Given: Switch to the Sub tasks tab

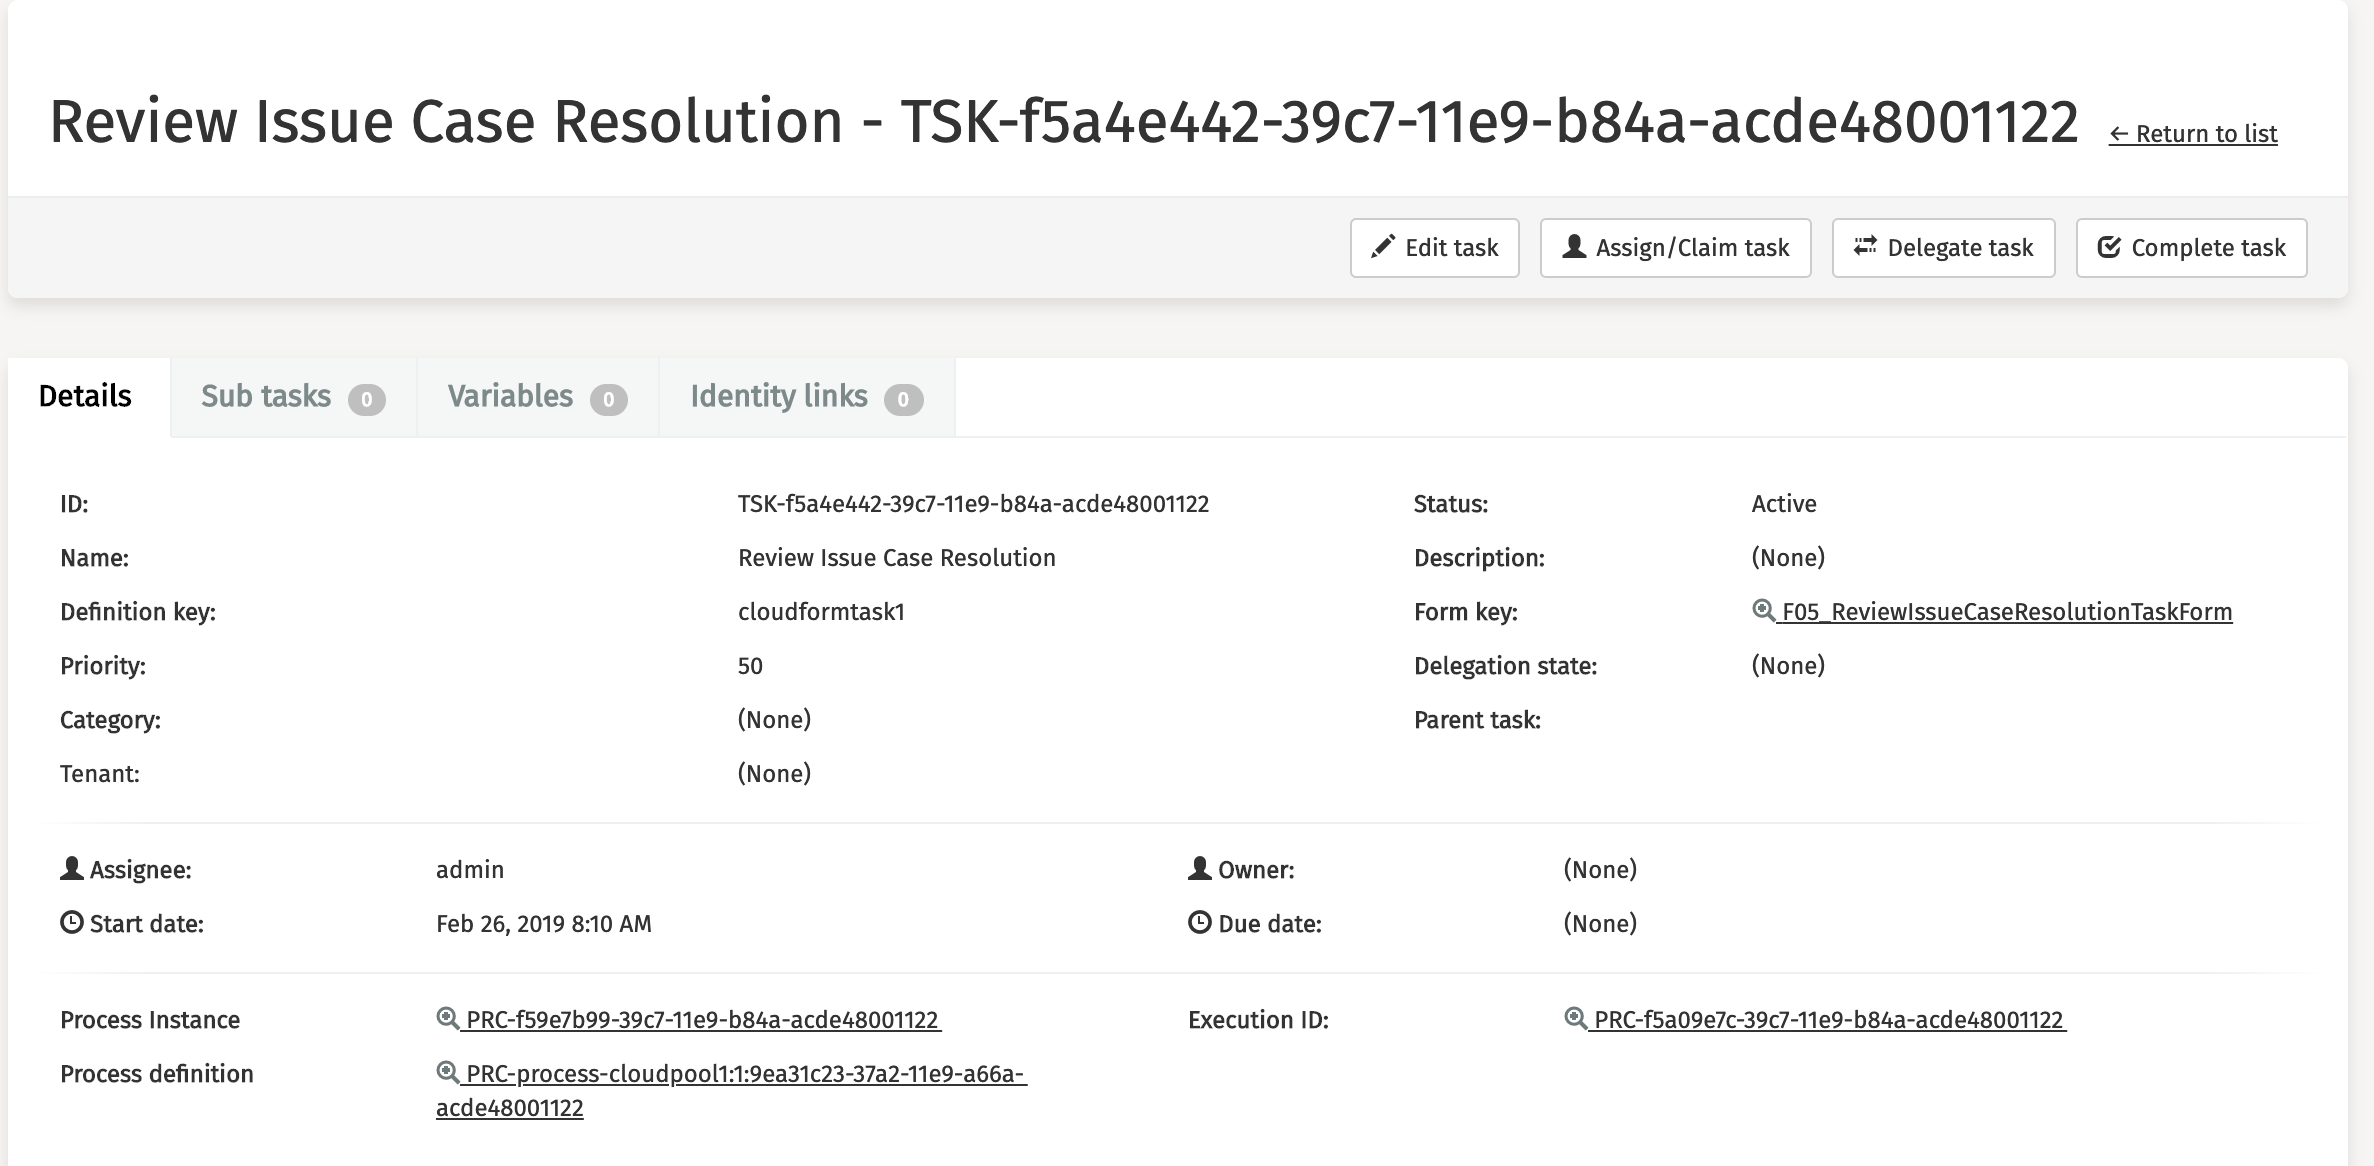Looking at the screenshot, I should pos(266,396).
